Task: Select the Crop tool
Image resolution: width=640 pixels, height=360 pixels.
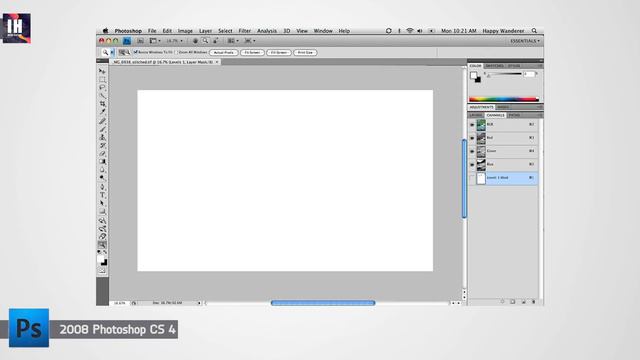Action: 102,104
